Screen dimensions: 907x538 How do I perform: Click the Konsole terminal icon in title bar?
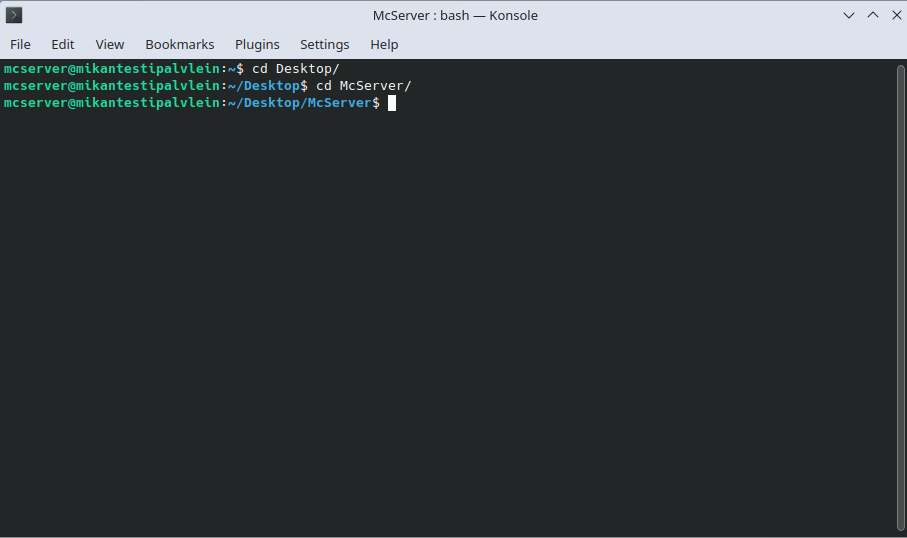pyautogui.click(x=14, y=15)
